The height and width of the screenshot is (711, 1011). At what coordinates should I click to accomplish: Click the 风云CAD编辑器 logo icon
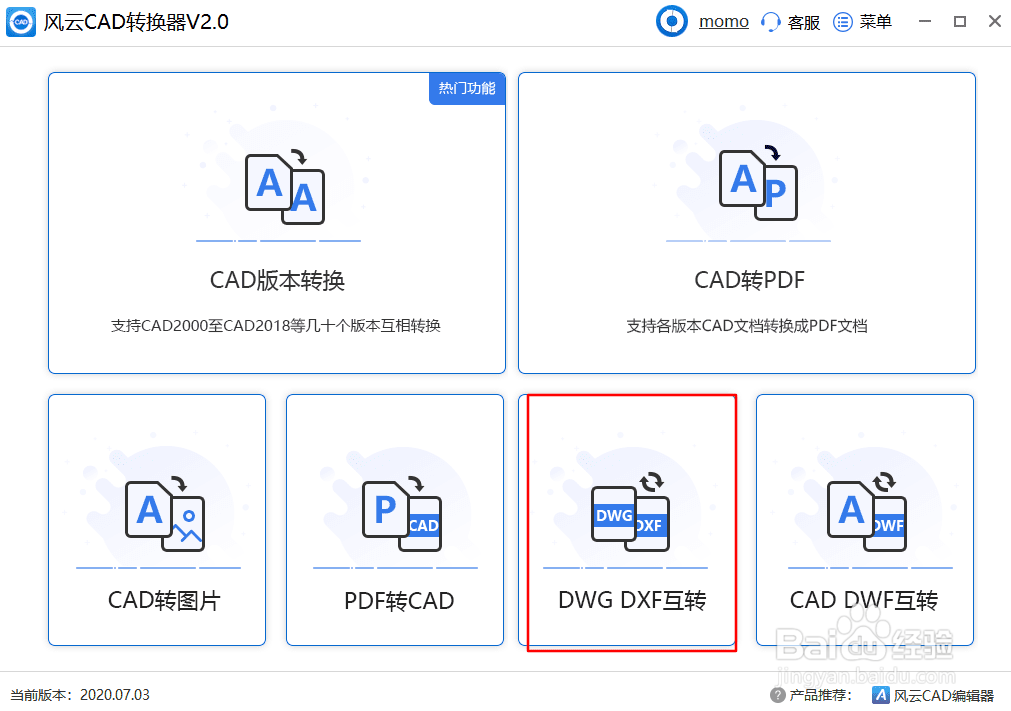tap(881, 694)
